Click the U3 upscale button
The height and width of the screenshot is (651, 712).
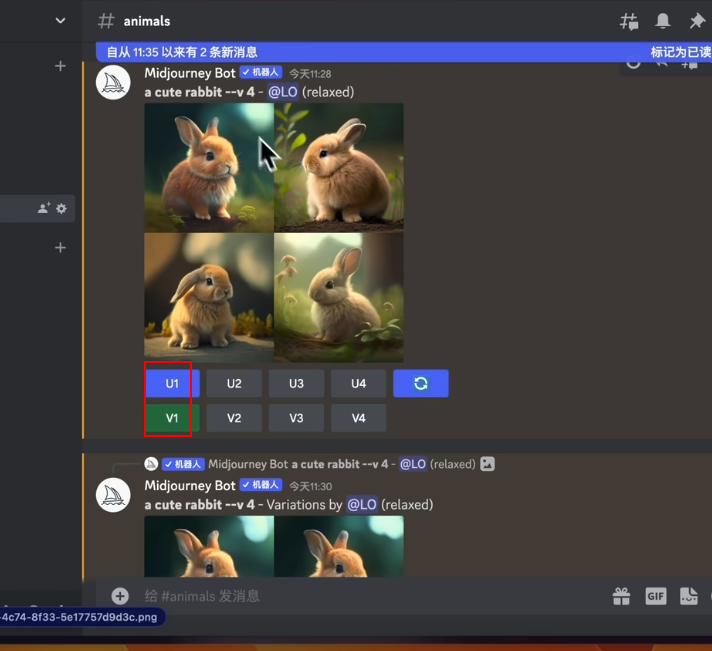pyautogui.click(x=296, y=384)
